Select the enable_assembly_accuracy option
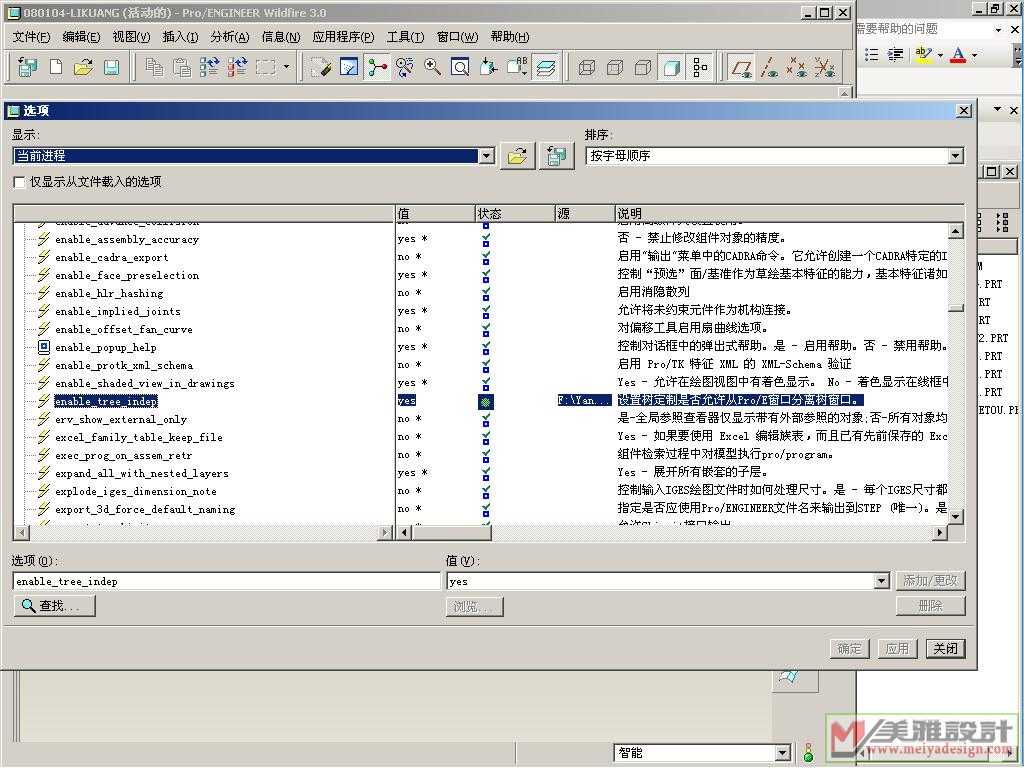 click(x=127, y=240)
